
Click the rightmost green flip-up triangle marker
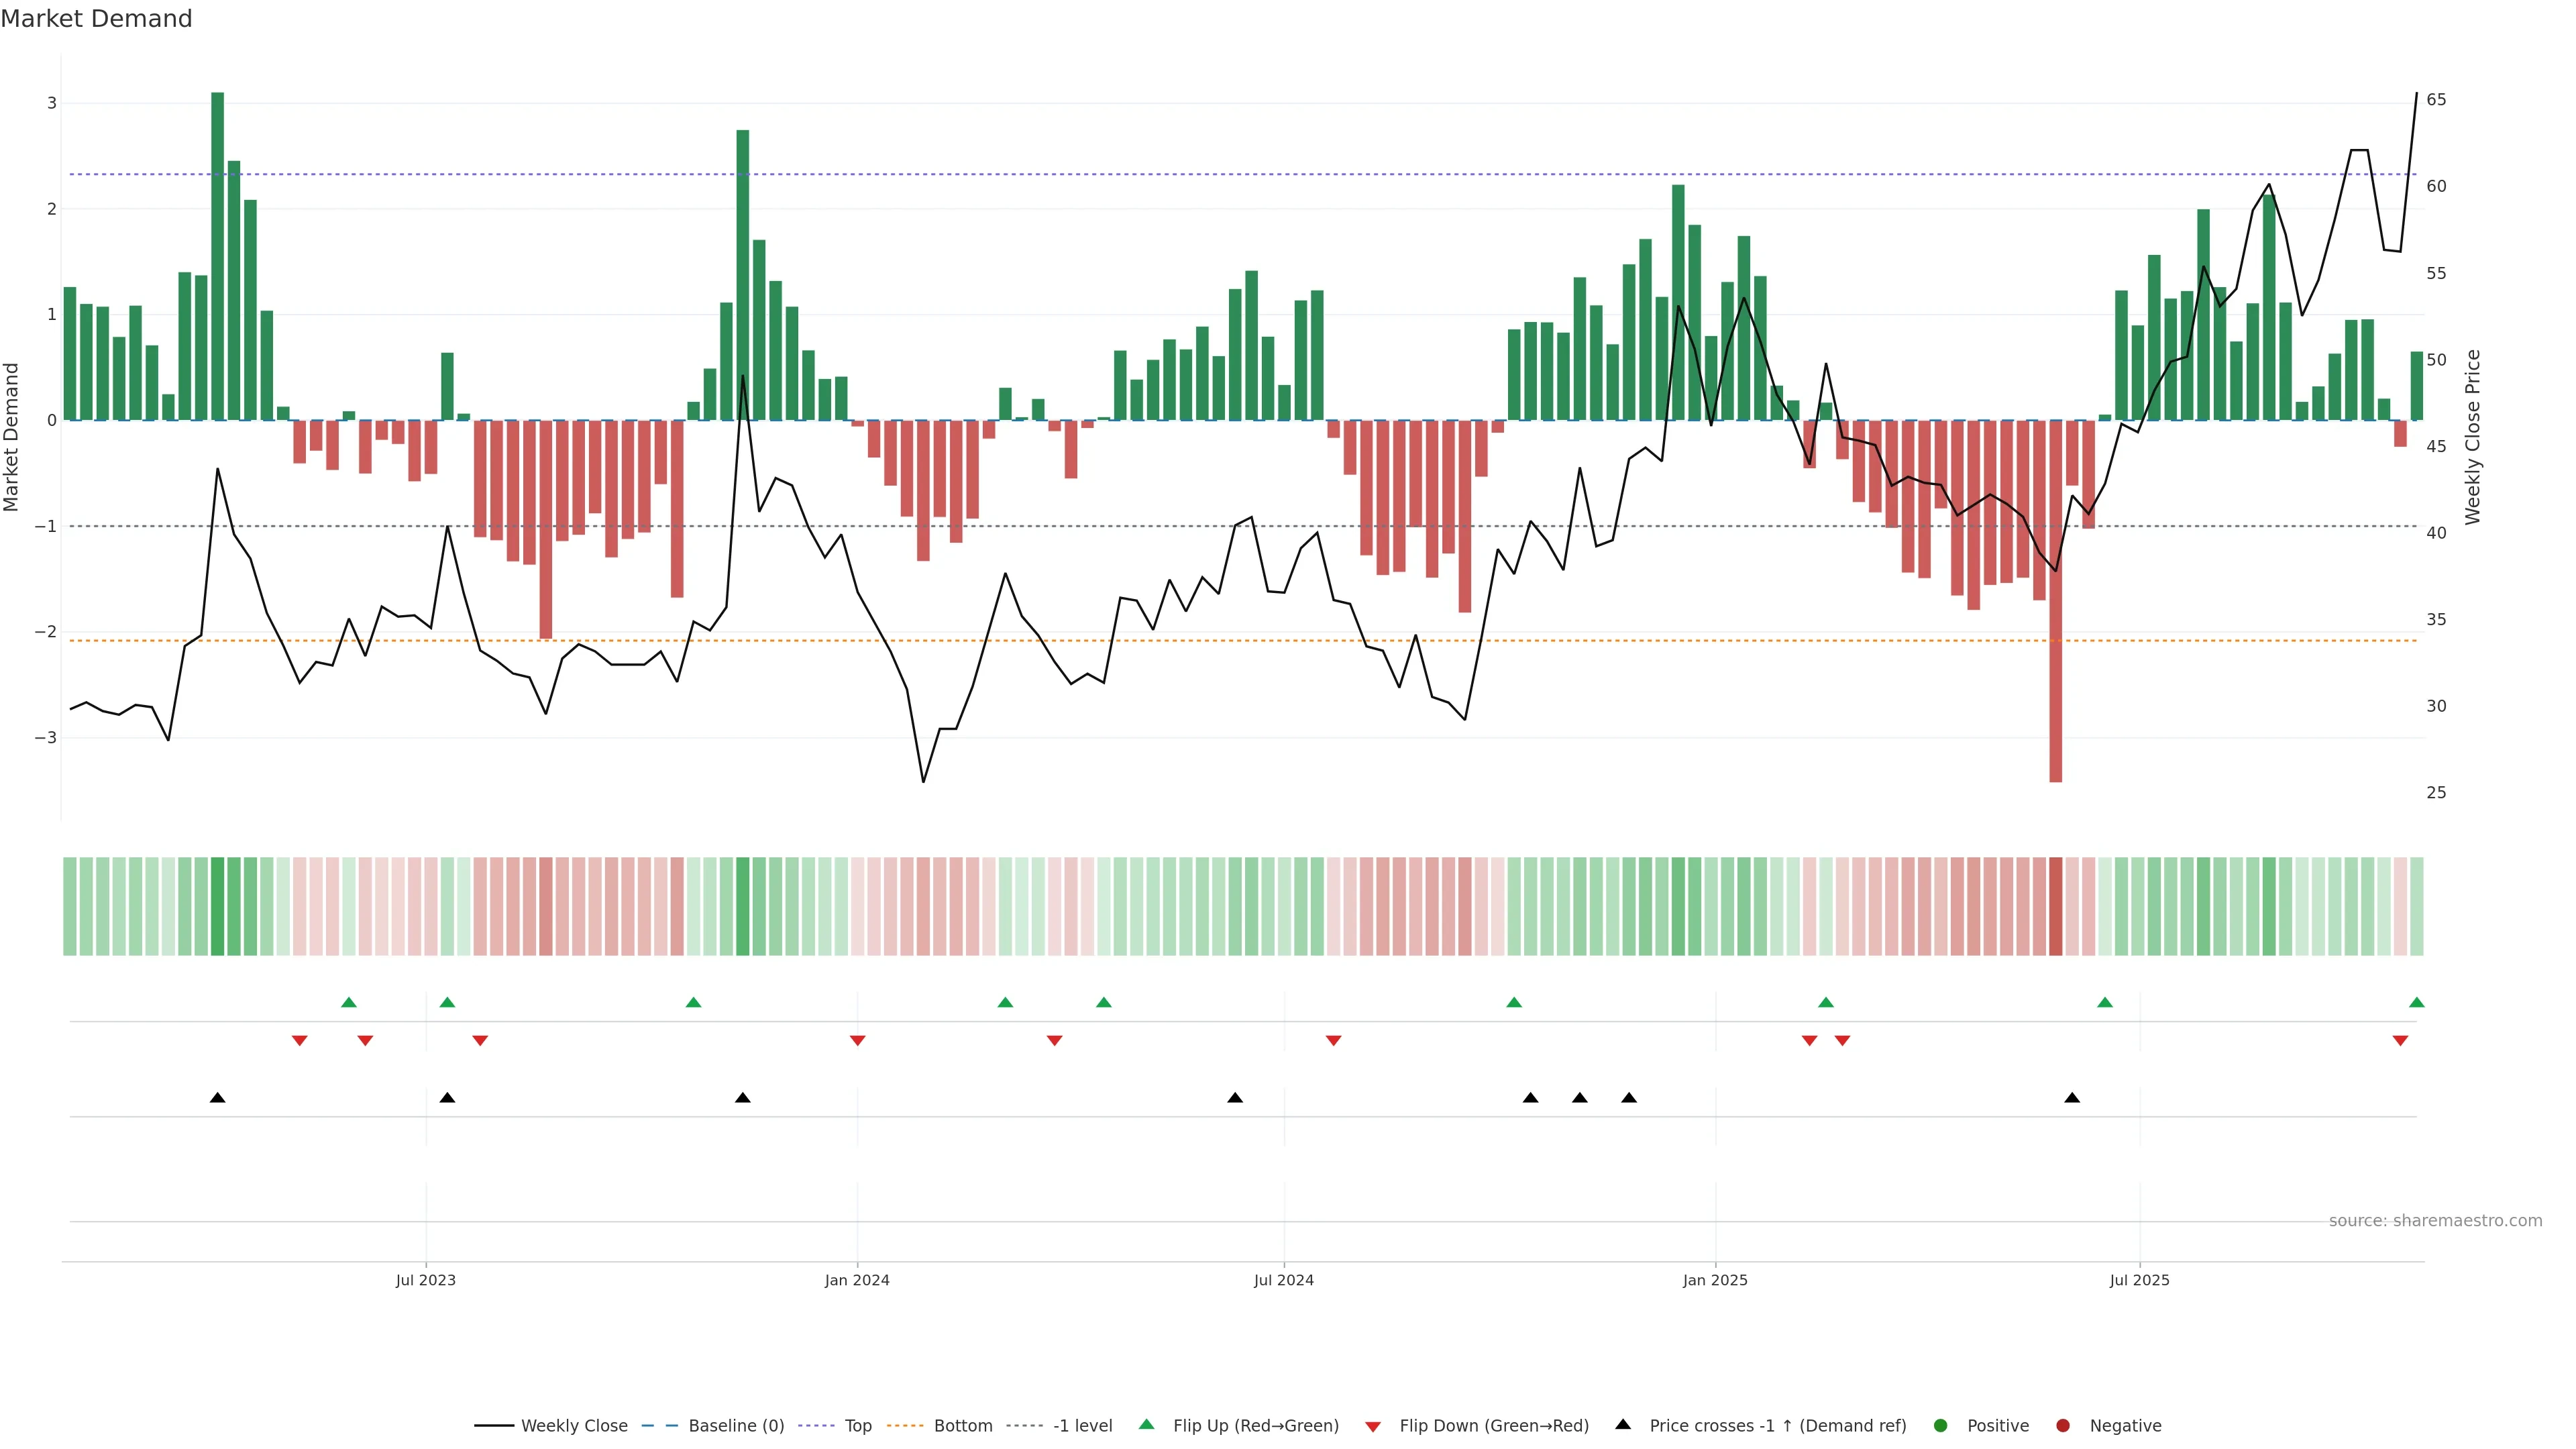[x=2416, y=1002]
